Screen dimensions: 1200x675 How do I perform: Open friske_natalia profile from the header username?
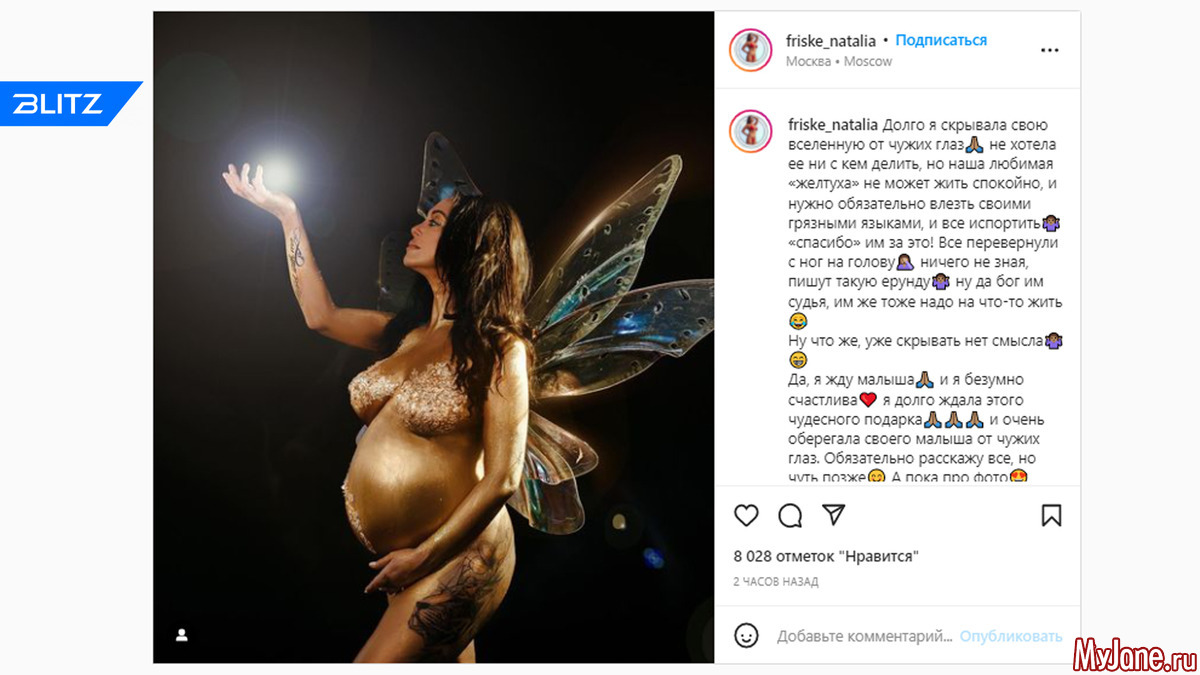[831, 40]
